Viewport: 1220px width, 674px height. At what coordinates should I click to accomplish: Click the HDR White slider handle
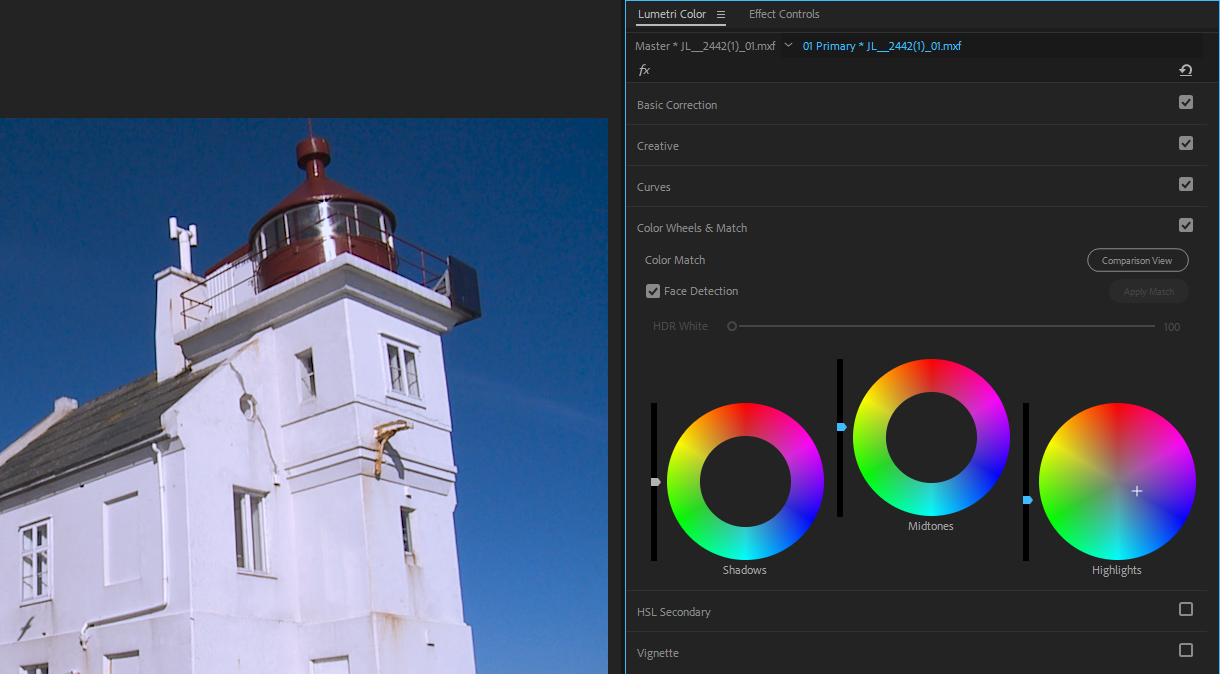(731, 325)
